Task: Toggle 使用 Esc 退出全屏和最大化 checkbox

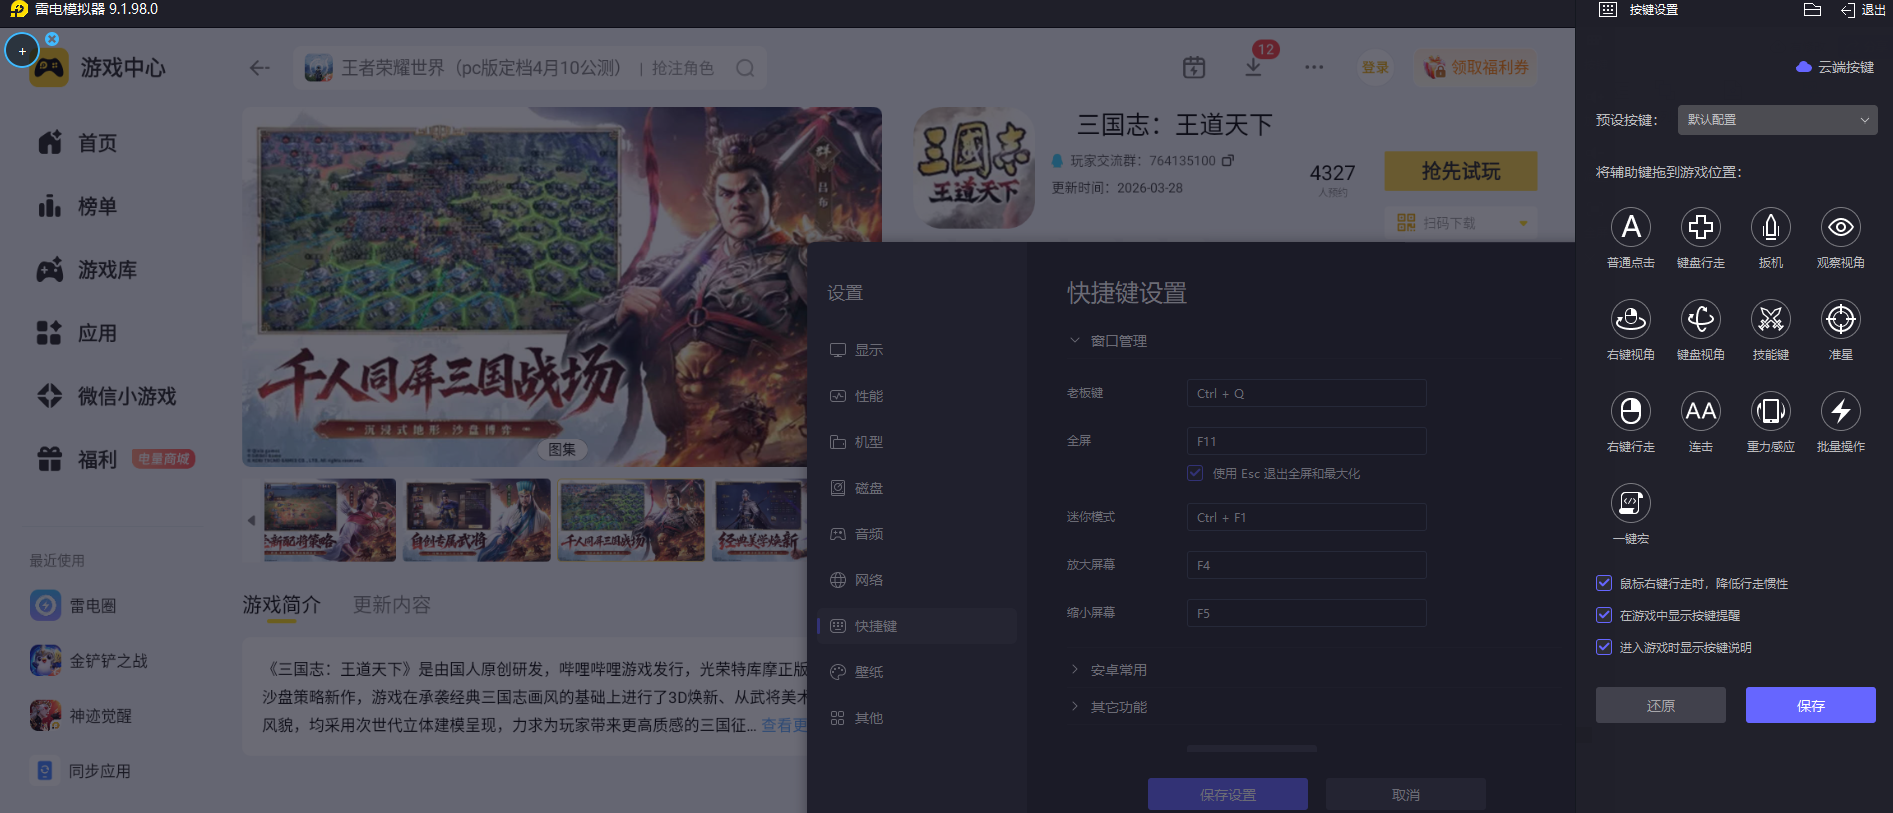Action: [1195, 473]
